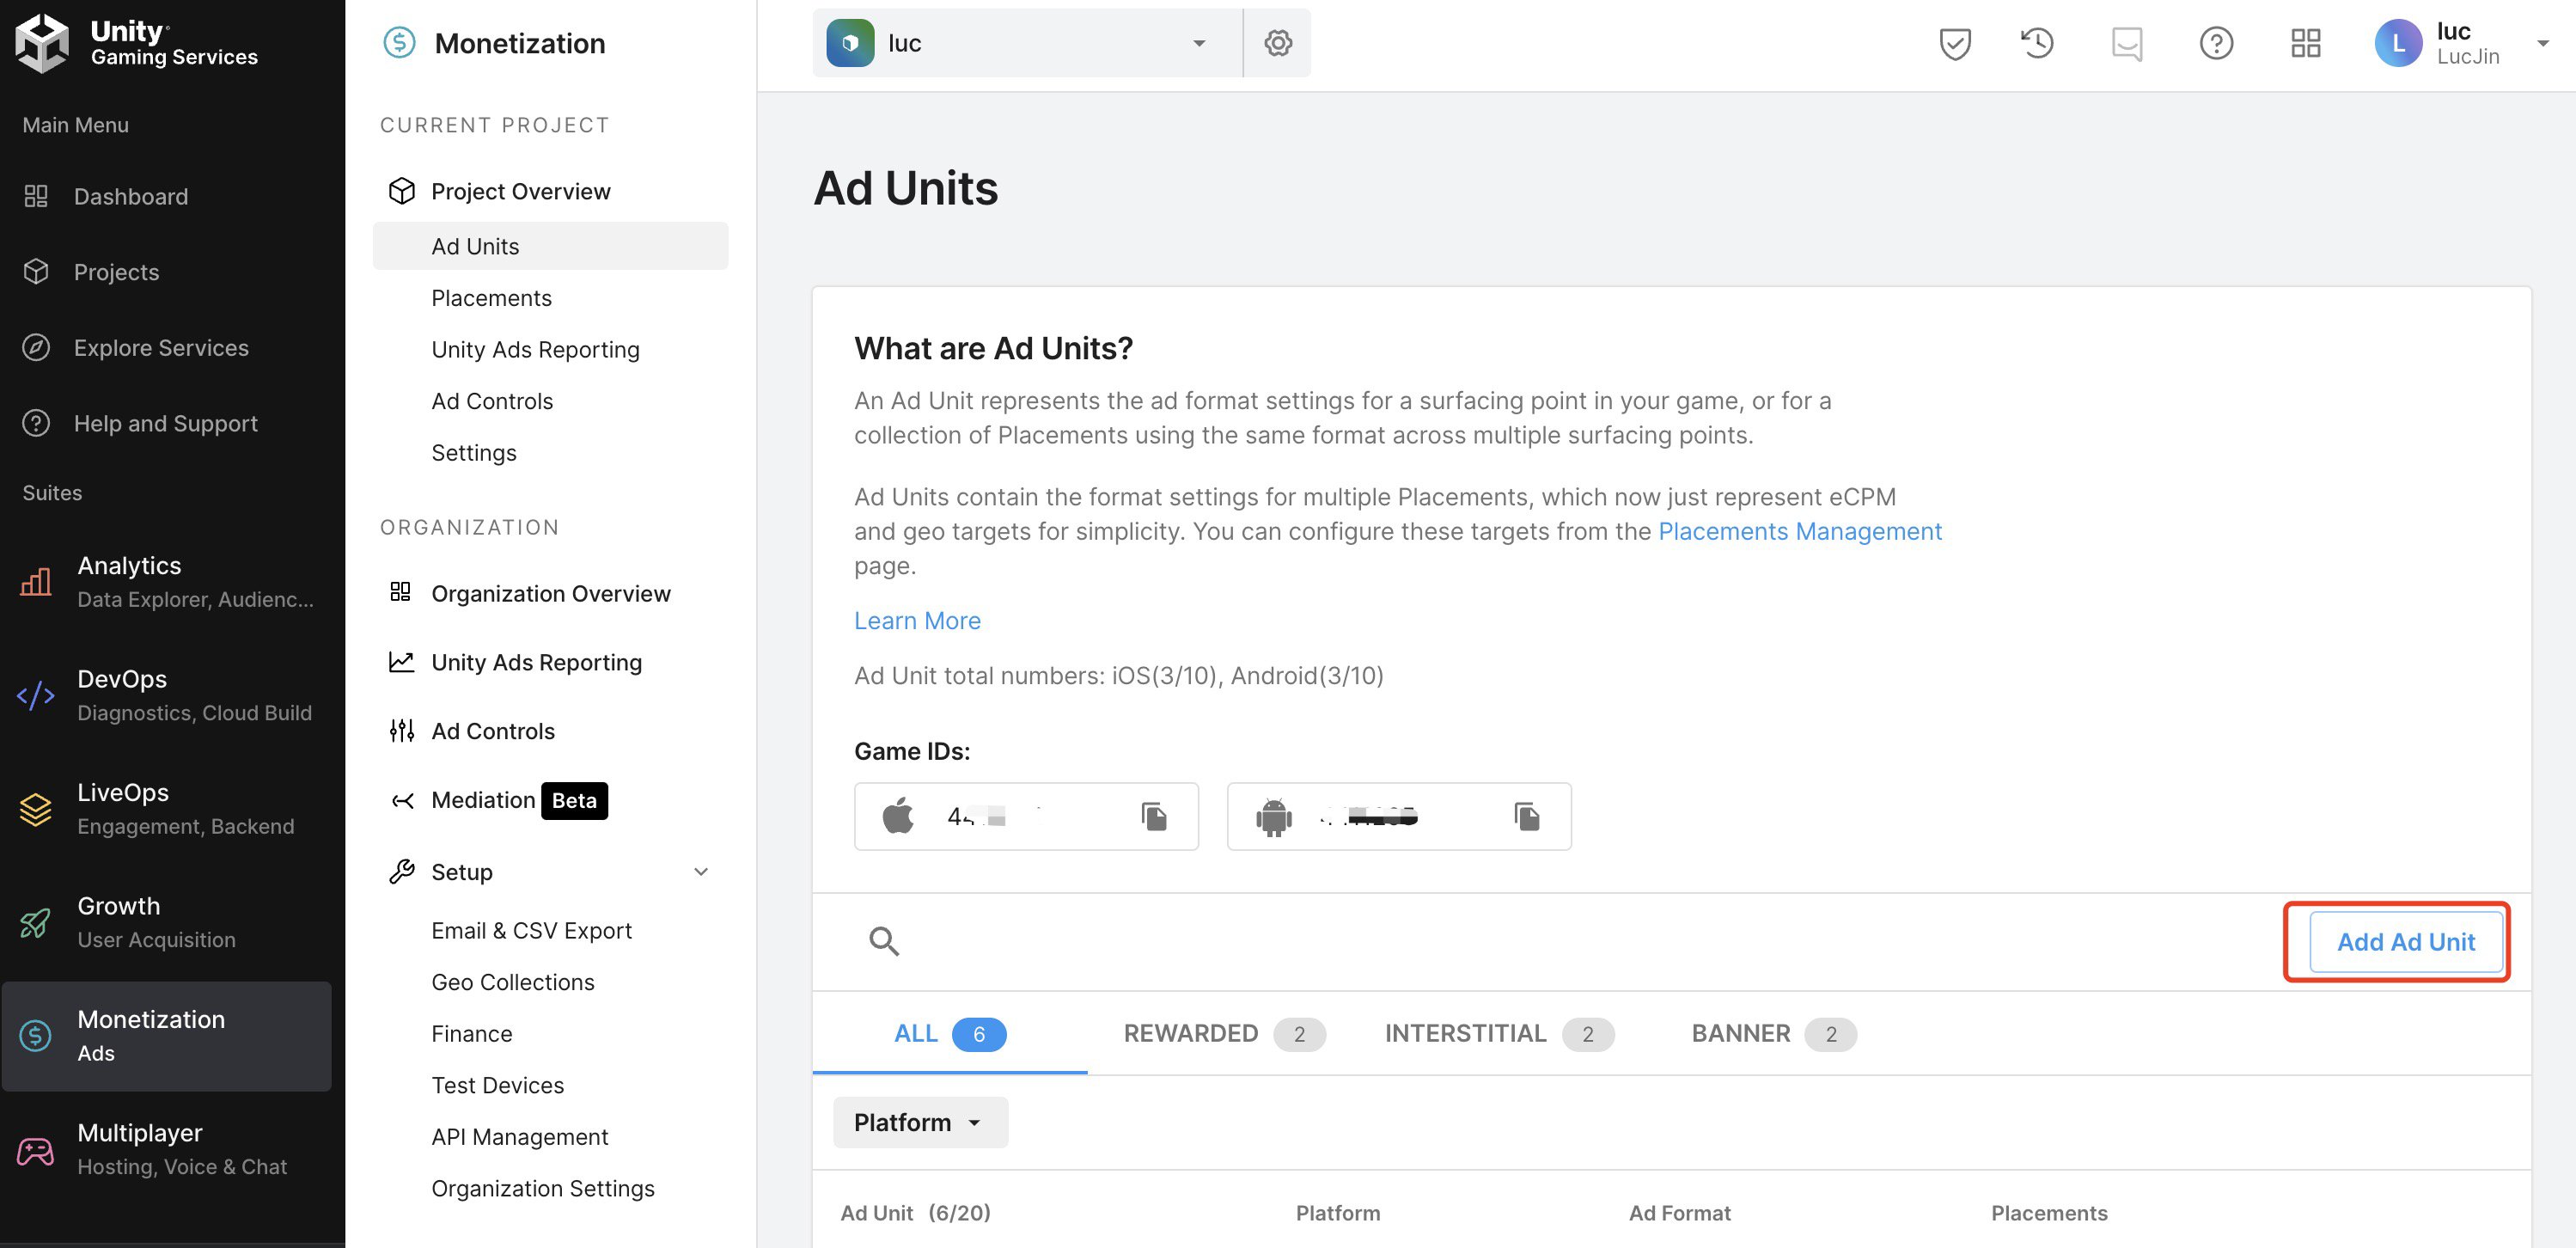Go to Explore Services
Viewport: 2576px width, 1248px height.
(161, 347)
